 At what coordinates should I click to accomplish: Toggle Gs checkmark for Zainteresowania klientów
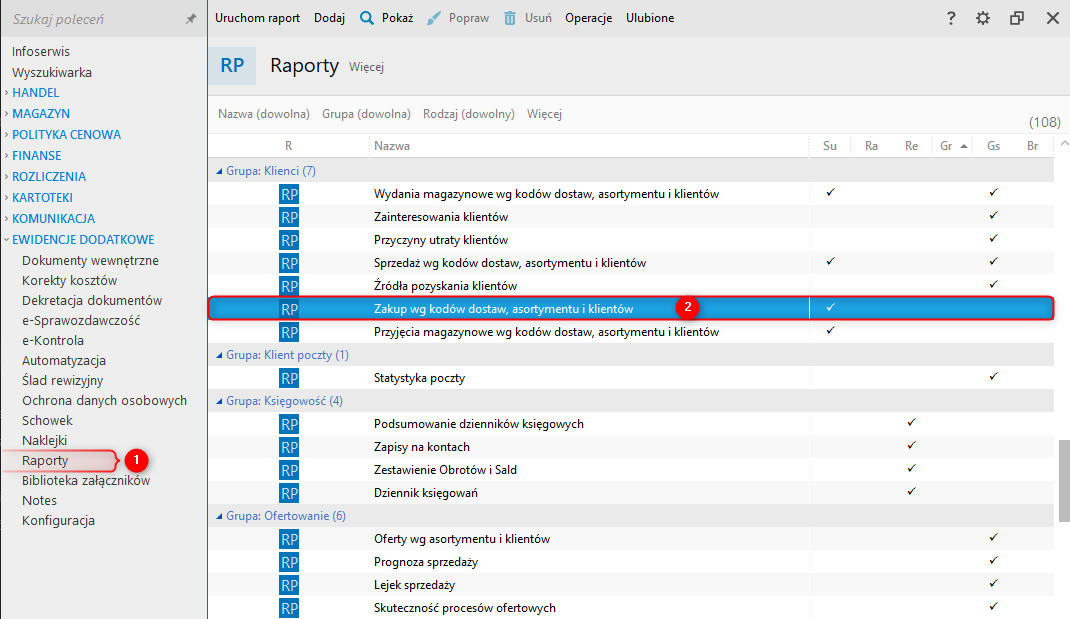[x=993, y=215]
